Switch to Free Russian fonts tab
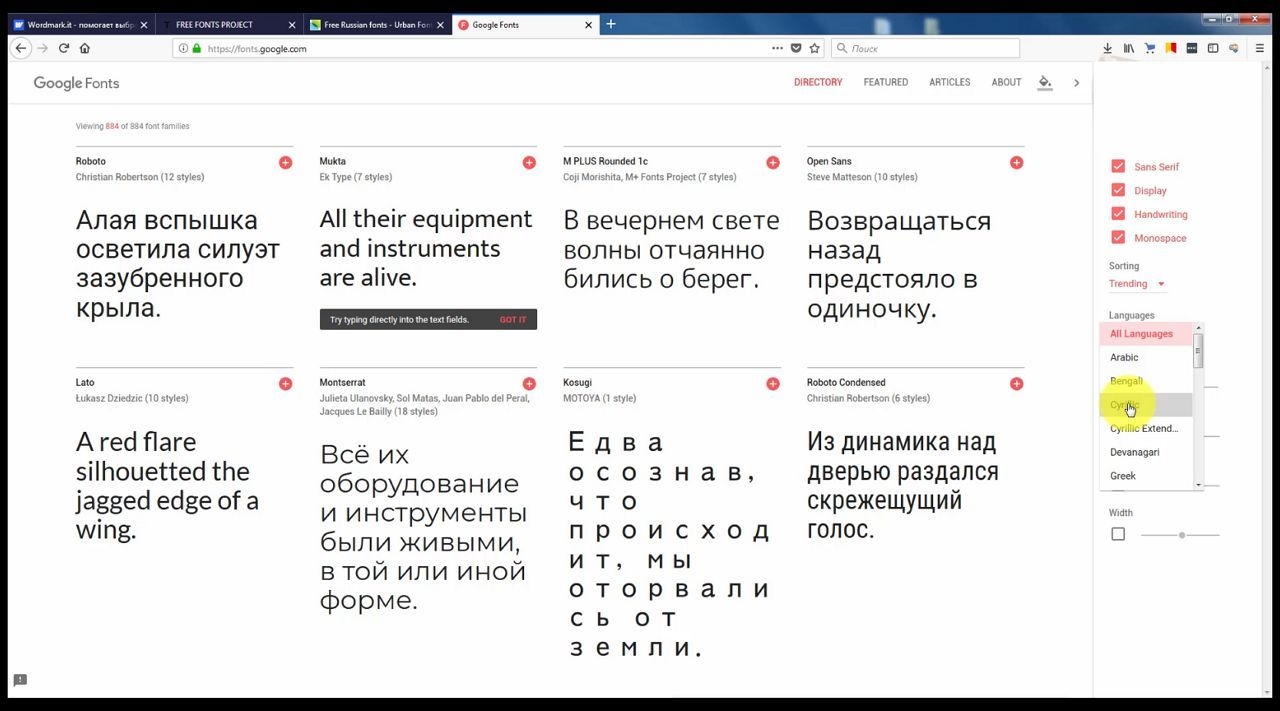The height and width of the screenshot is (711, 1280). click(x=376, y=24)
